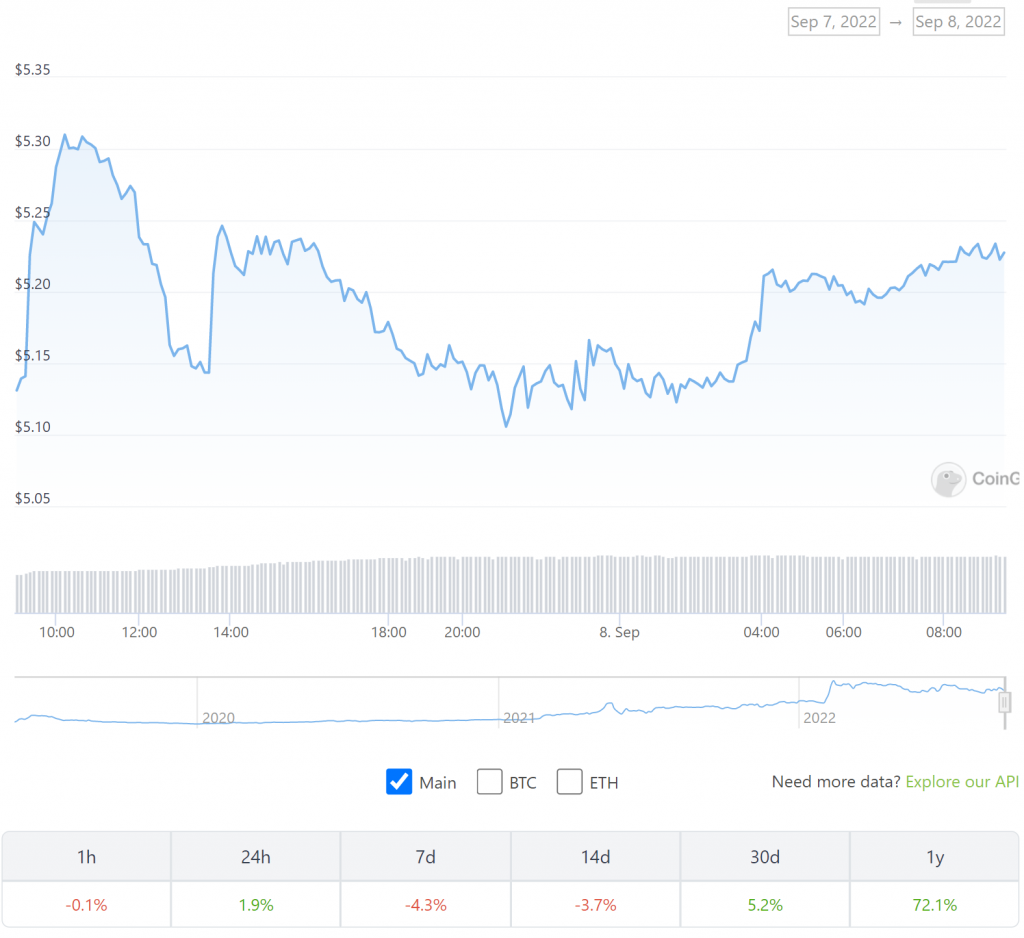Click the 8. Sep time axis label
This screenshot has height=938, width=1024.
tap(619, 632)
